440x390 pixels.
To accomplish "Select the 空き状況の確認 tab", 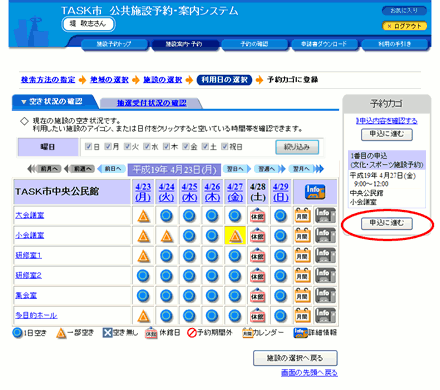I will click(x=55, y=102).
